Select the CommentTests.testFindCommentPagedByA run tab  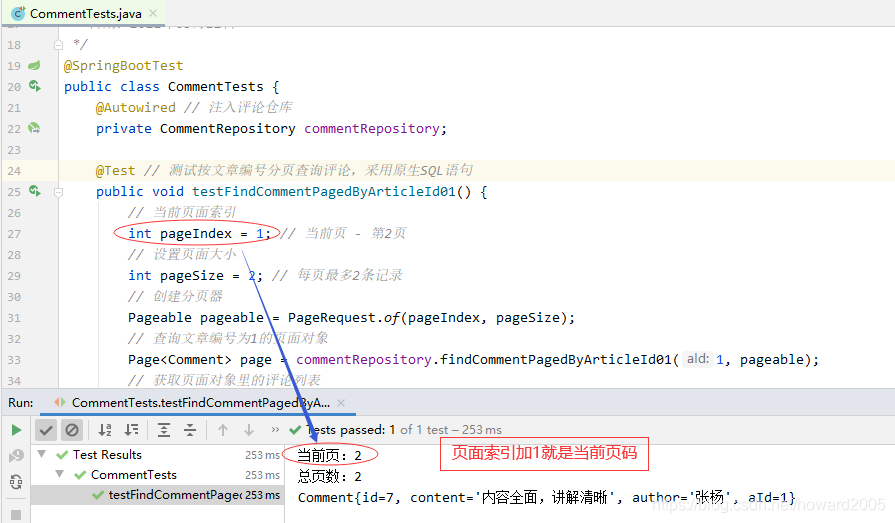(x=200, y=403)
